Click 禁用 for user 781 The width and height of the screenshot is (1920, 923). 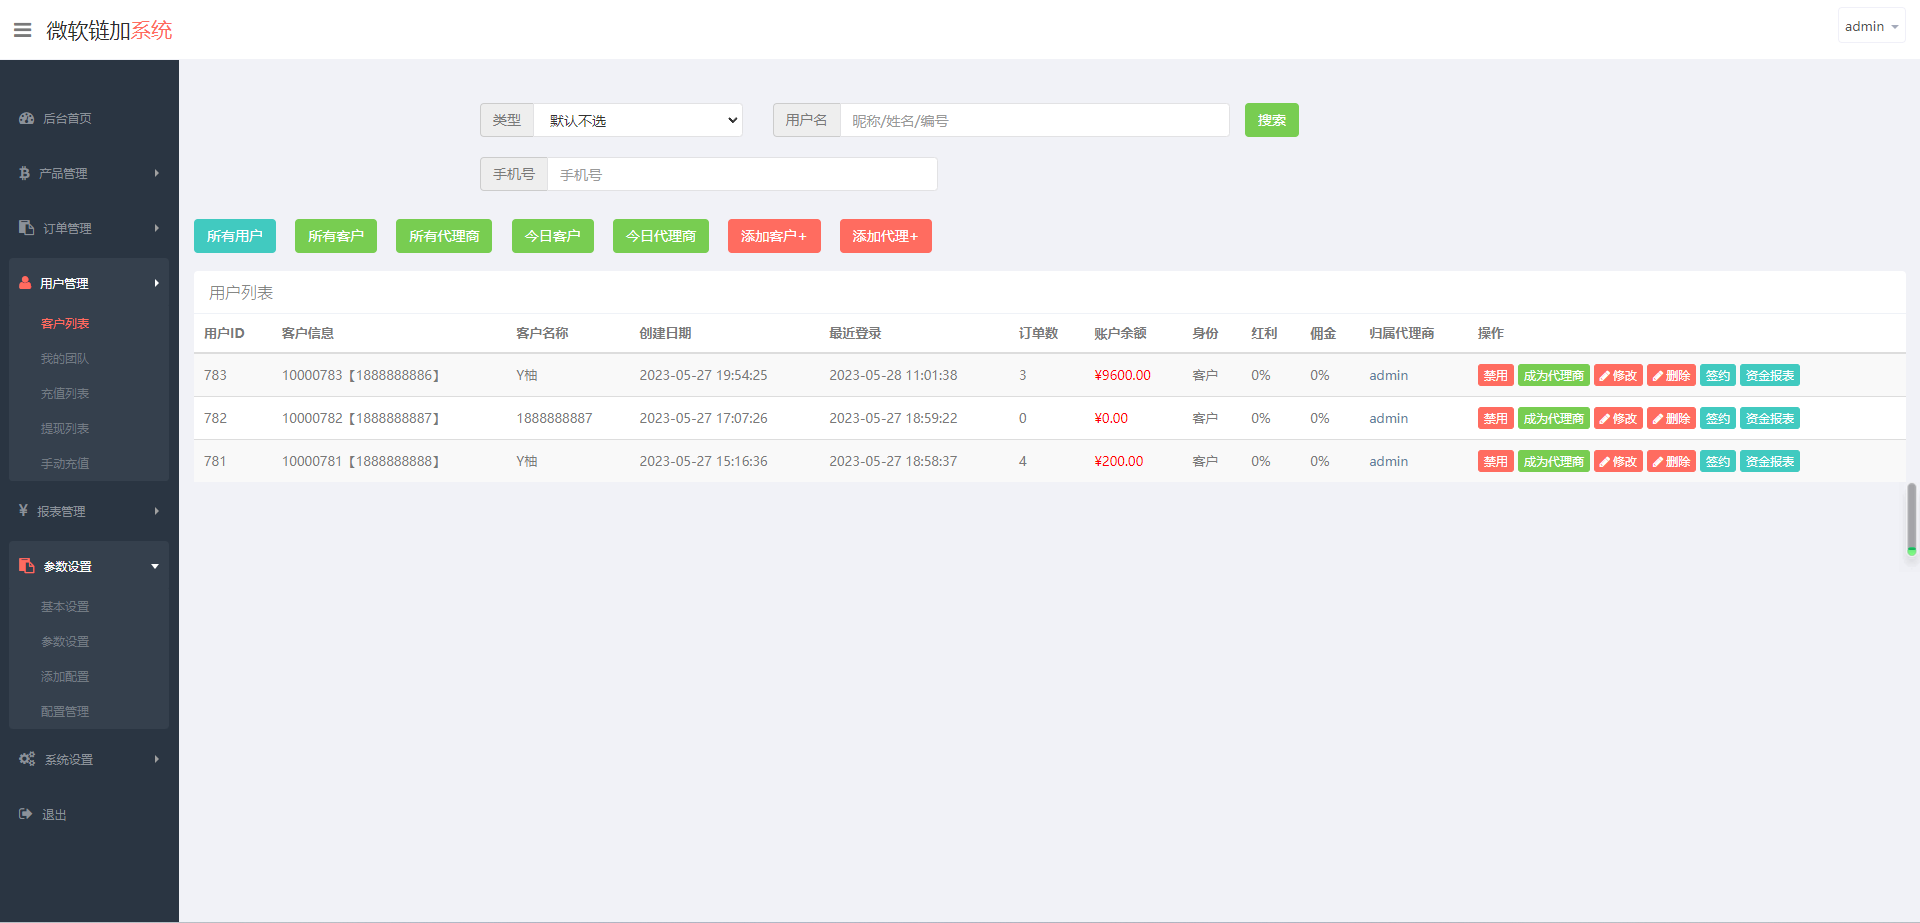point(1496,461)
